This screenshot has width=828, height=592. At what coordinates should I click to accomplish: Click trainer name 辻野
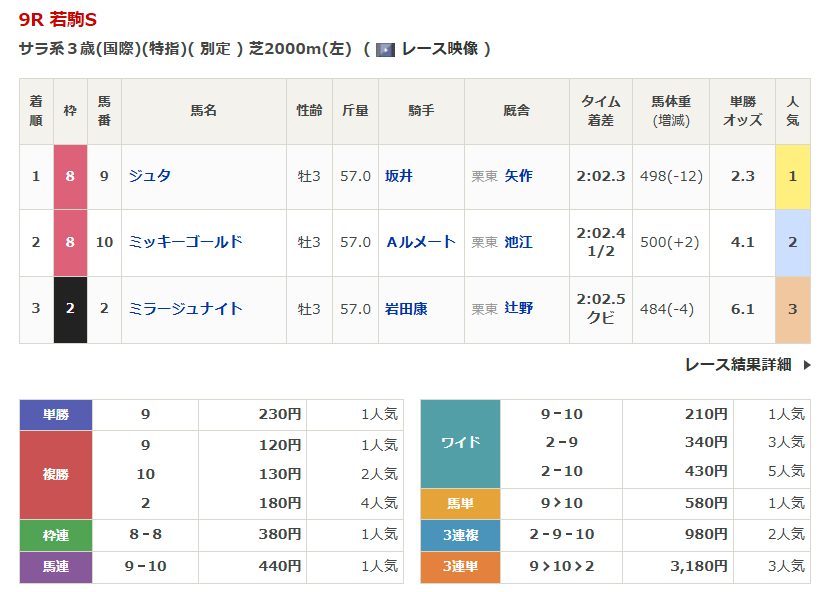(518, 308)
